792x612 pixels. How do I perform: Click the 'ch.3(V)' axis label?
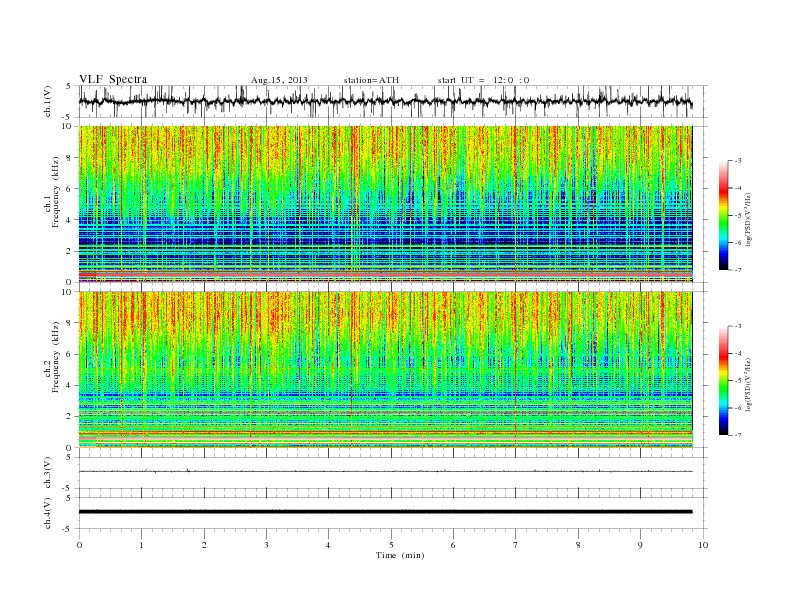coord(47,473)
